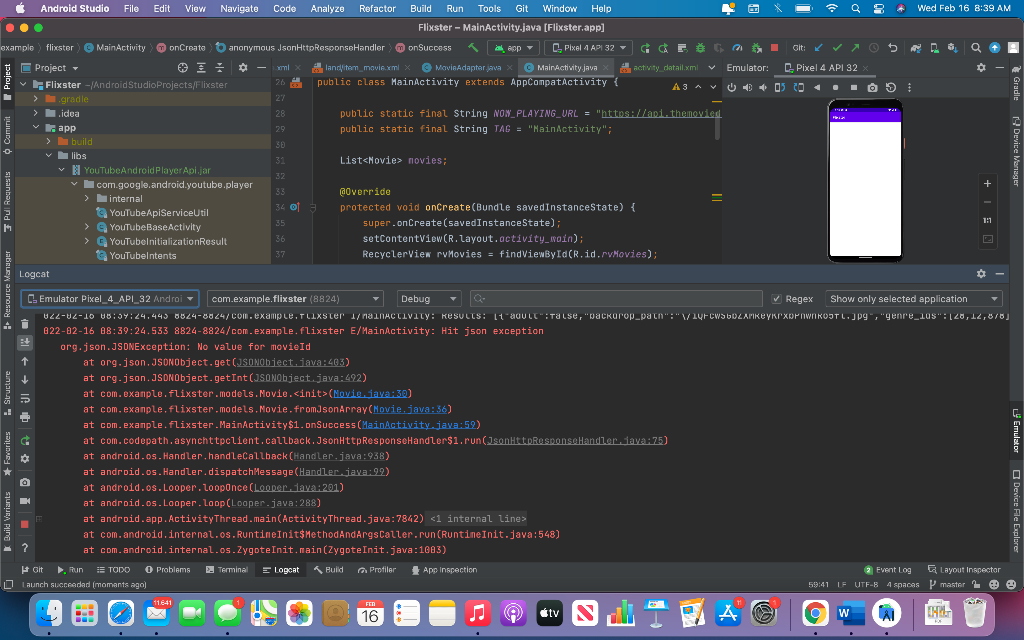1024x640 pixels.
Task: Click the Debug app bug icon
Action: click(x=700, y=48)
